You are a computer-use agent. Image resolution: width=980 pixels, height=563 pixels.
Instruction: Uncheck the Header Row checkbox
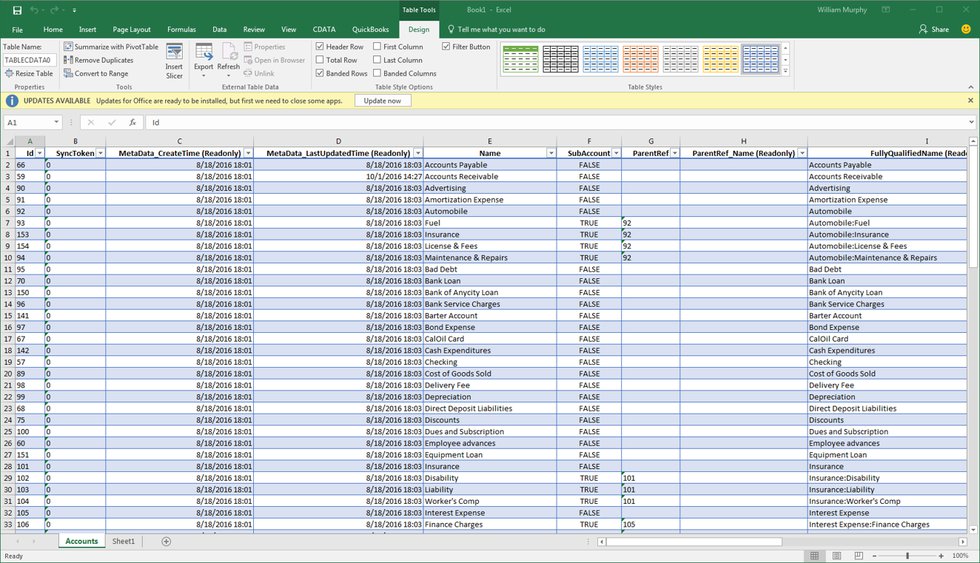[x=320, y=47]
